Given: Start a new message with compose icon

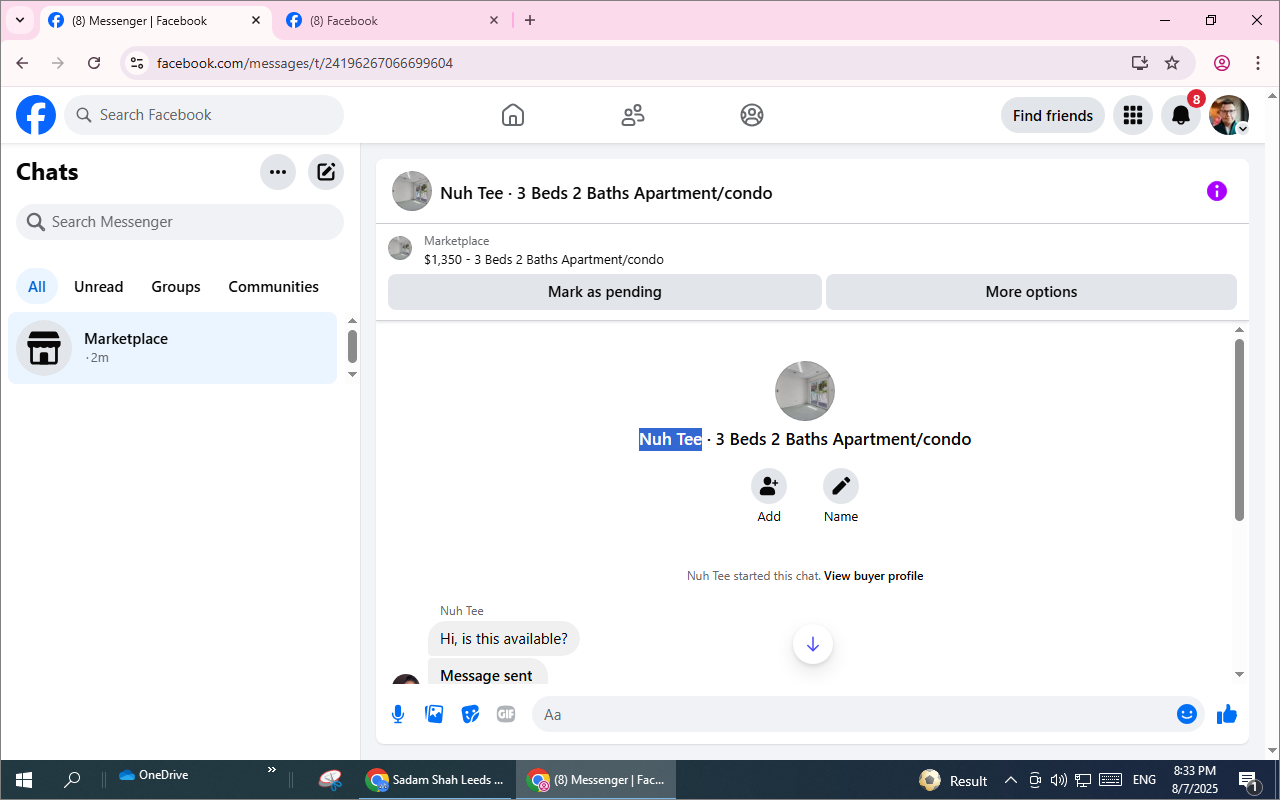Looking at the screenshot, I should click(326, 172).
